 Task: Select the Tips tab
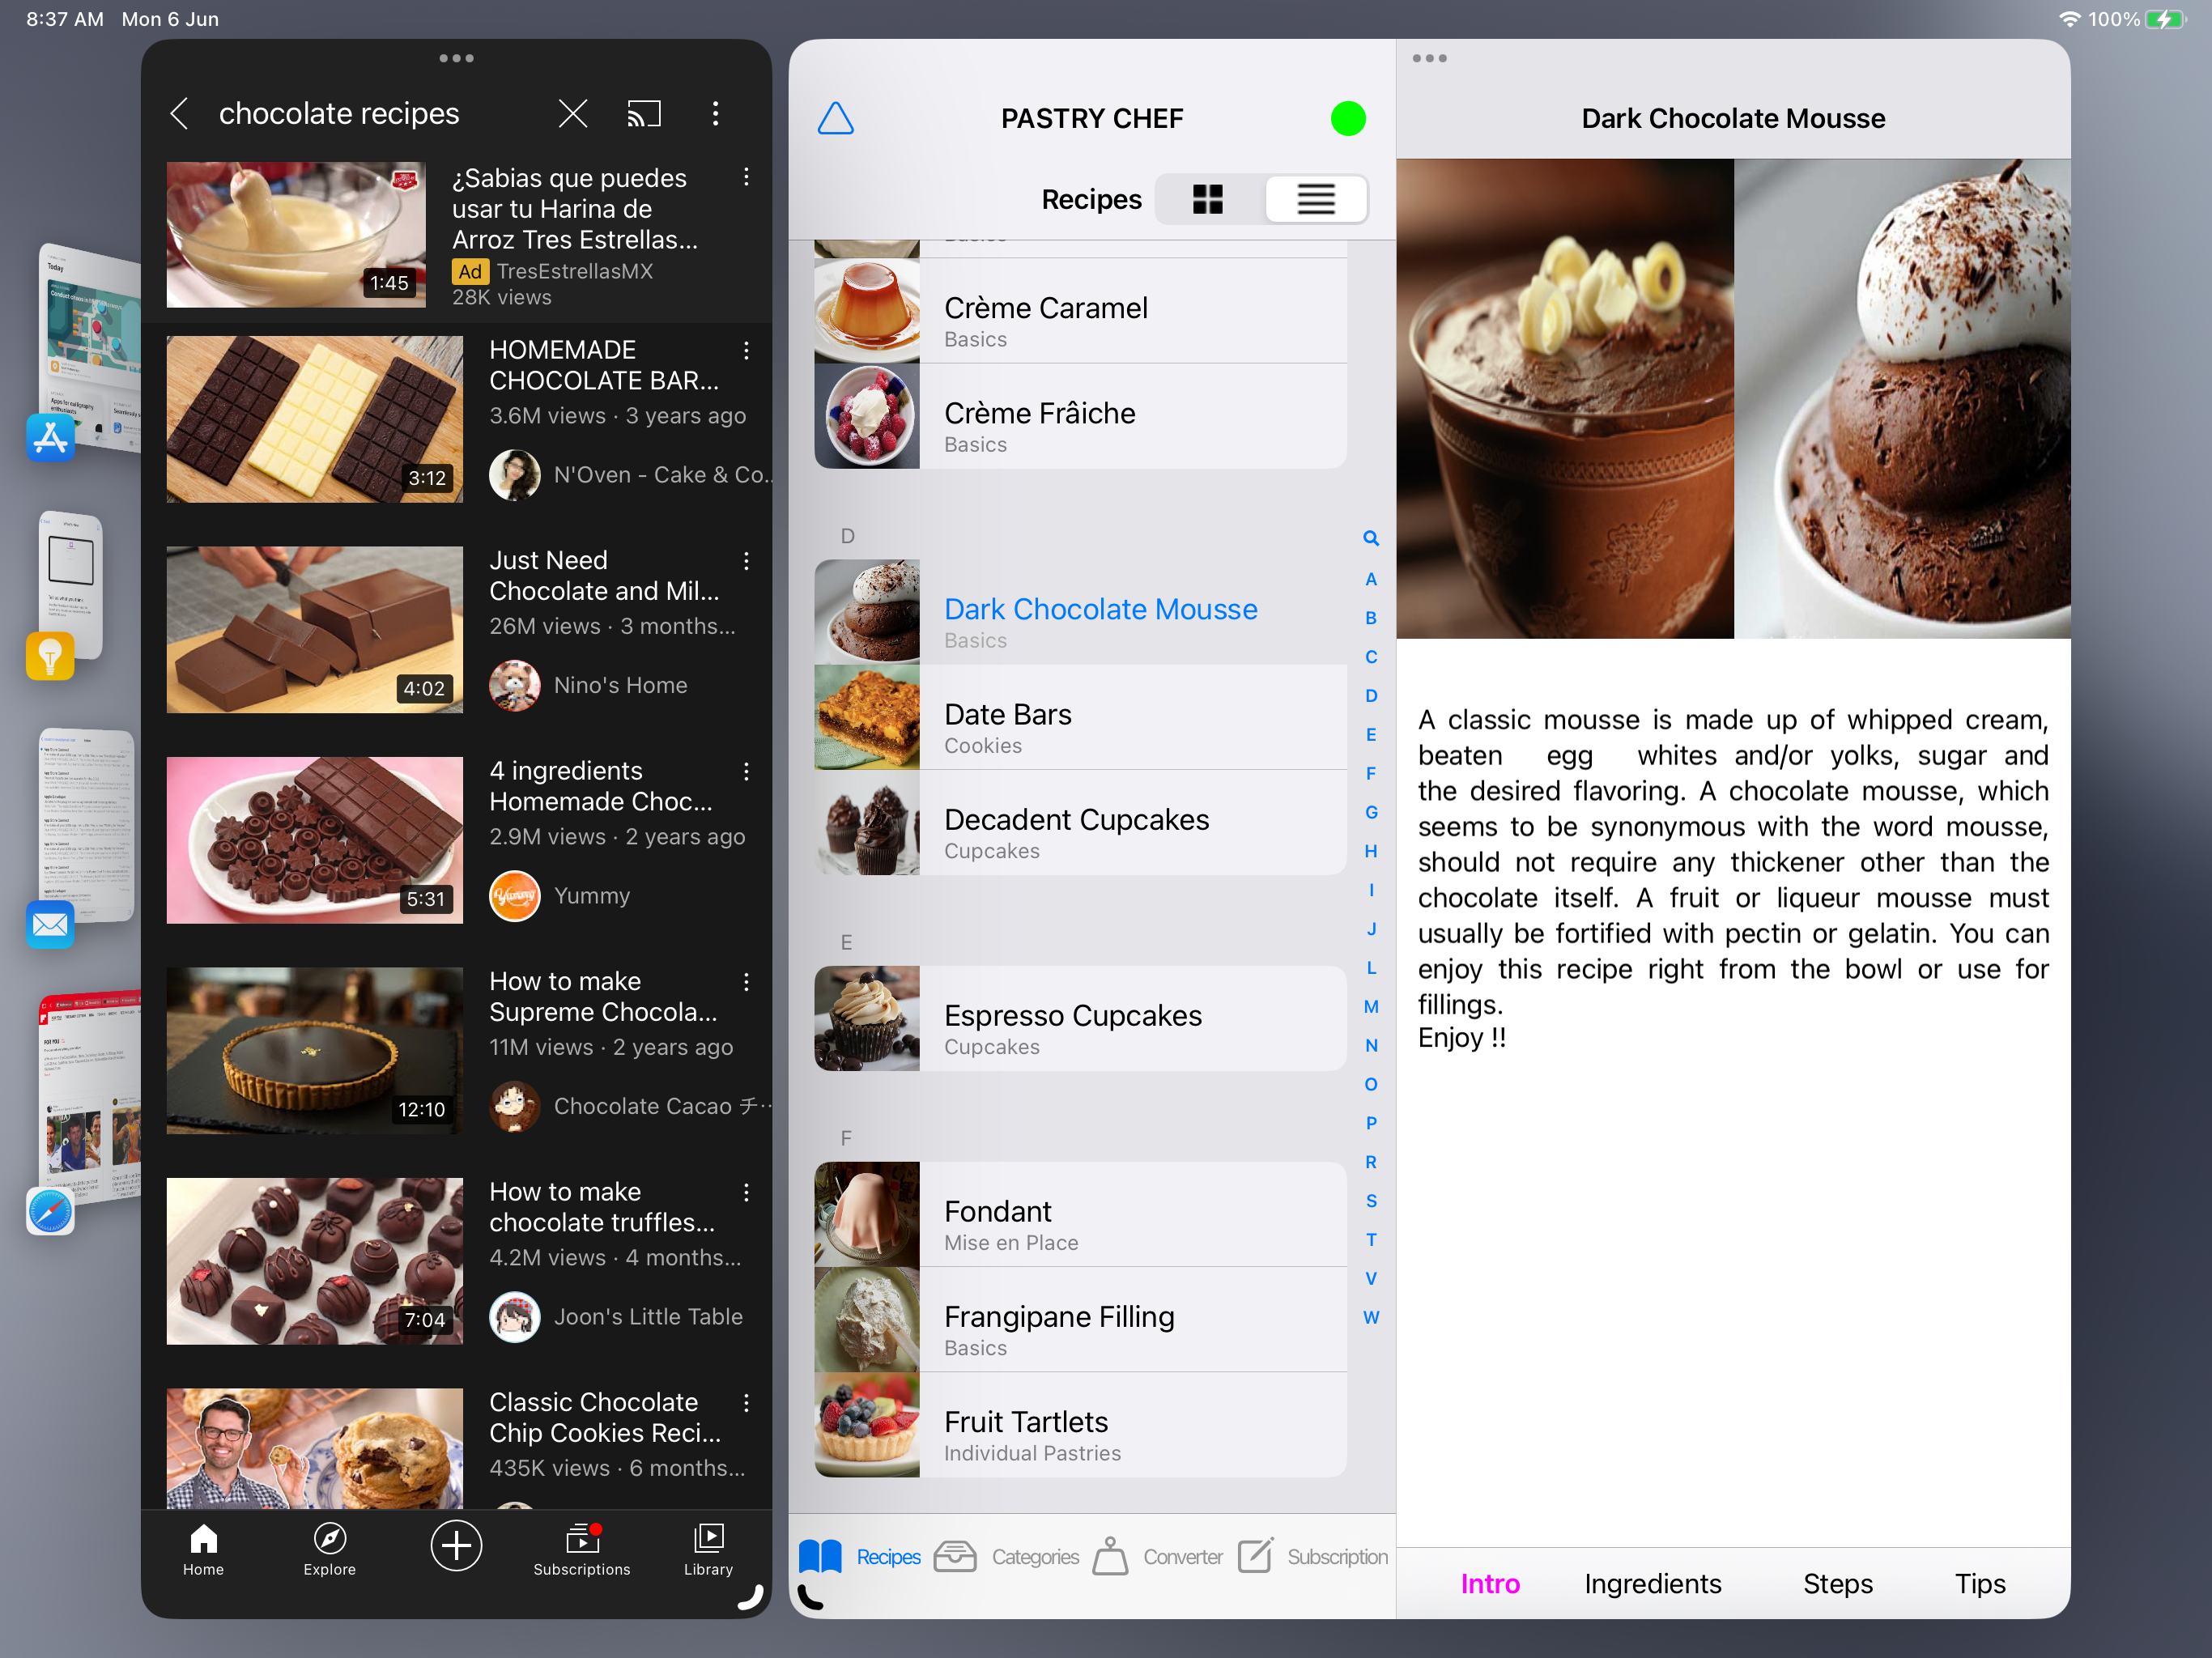click(x=1980, y=1584)
